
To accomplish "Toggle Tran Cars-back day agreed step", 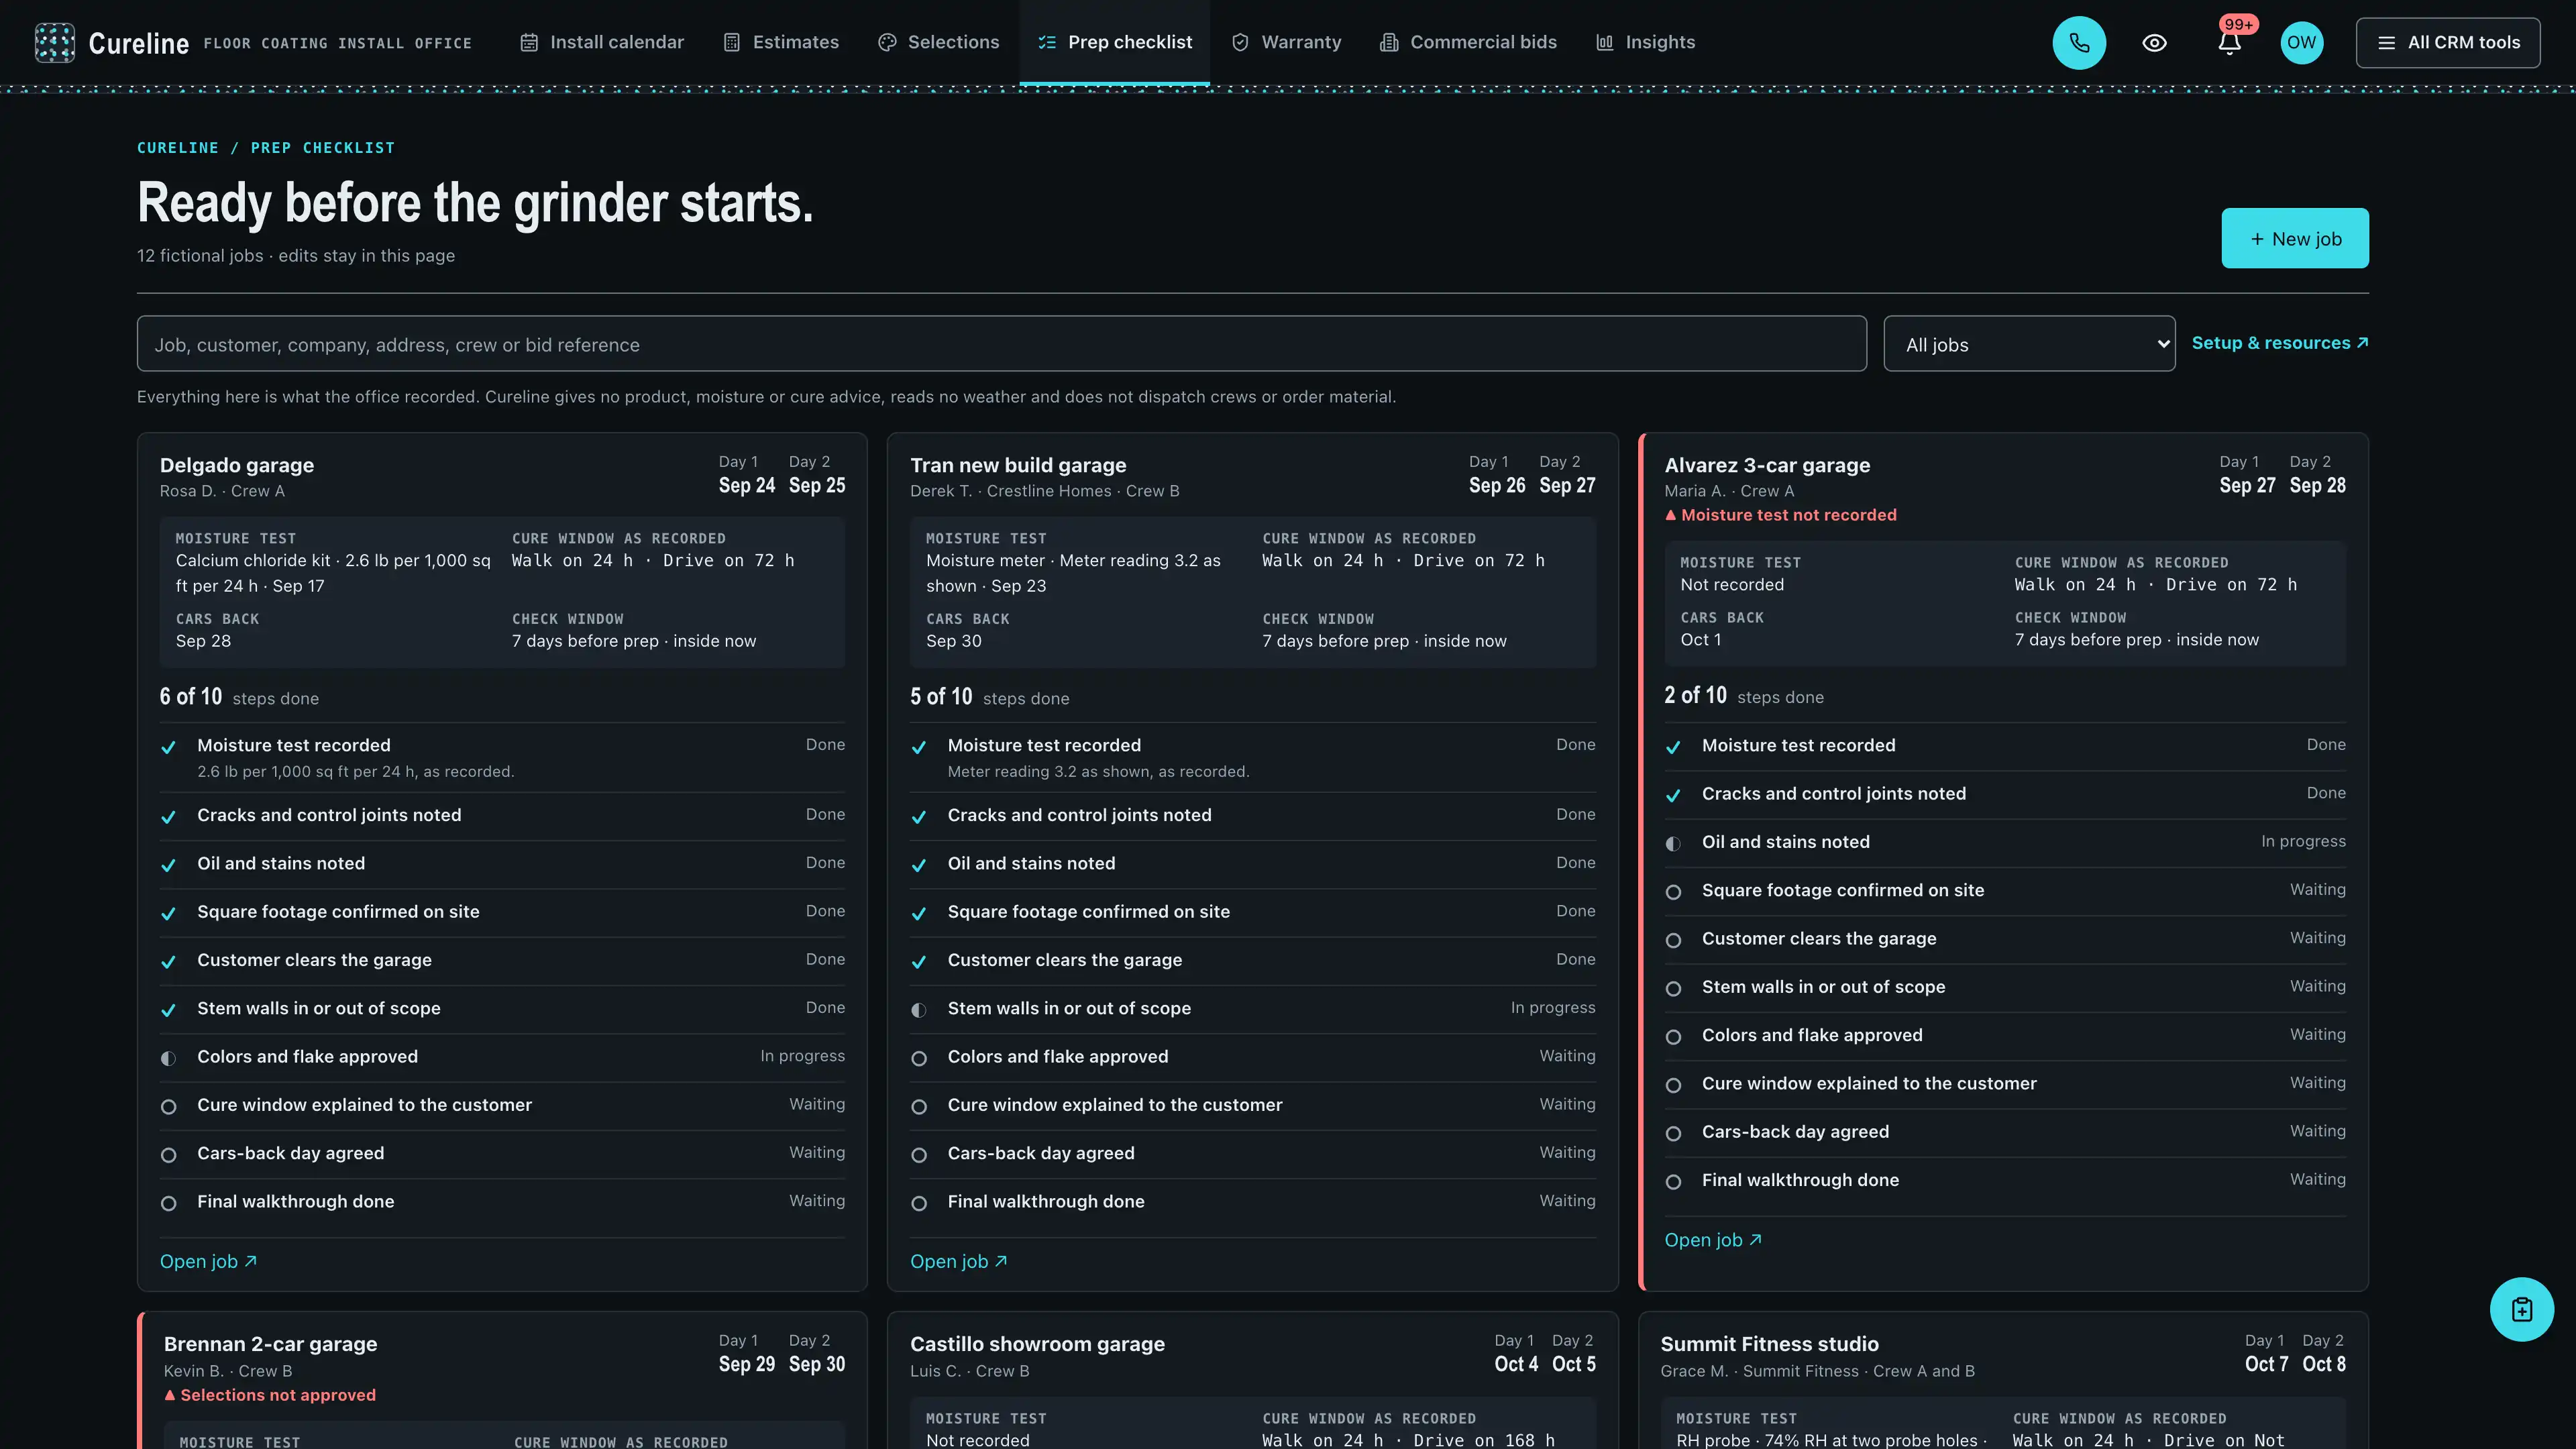I will pyautogui.click(x=1252, y=1153).
